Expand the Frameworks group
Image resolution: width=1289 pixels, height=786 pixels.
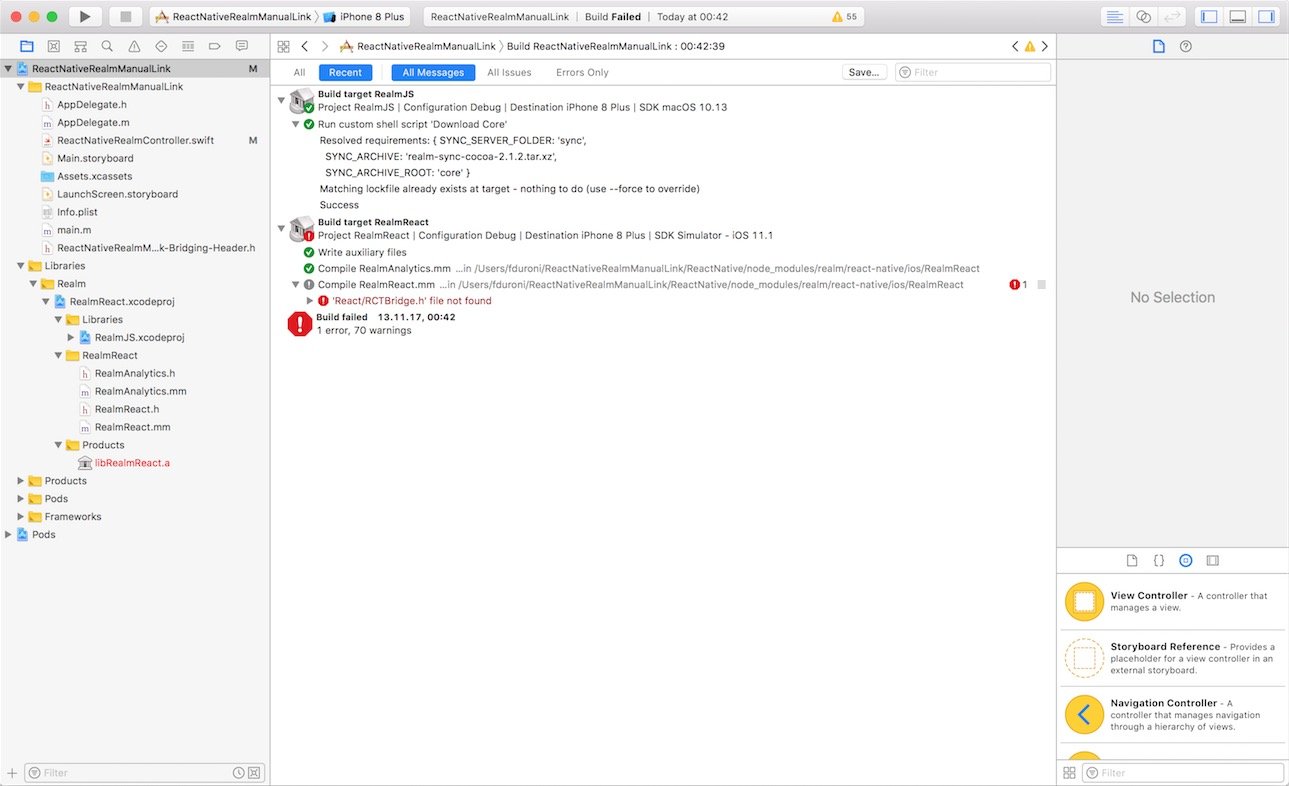point(21,517)
